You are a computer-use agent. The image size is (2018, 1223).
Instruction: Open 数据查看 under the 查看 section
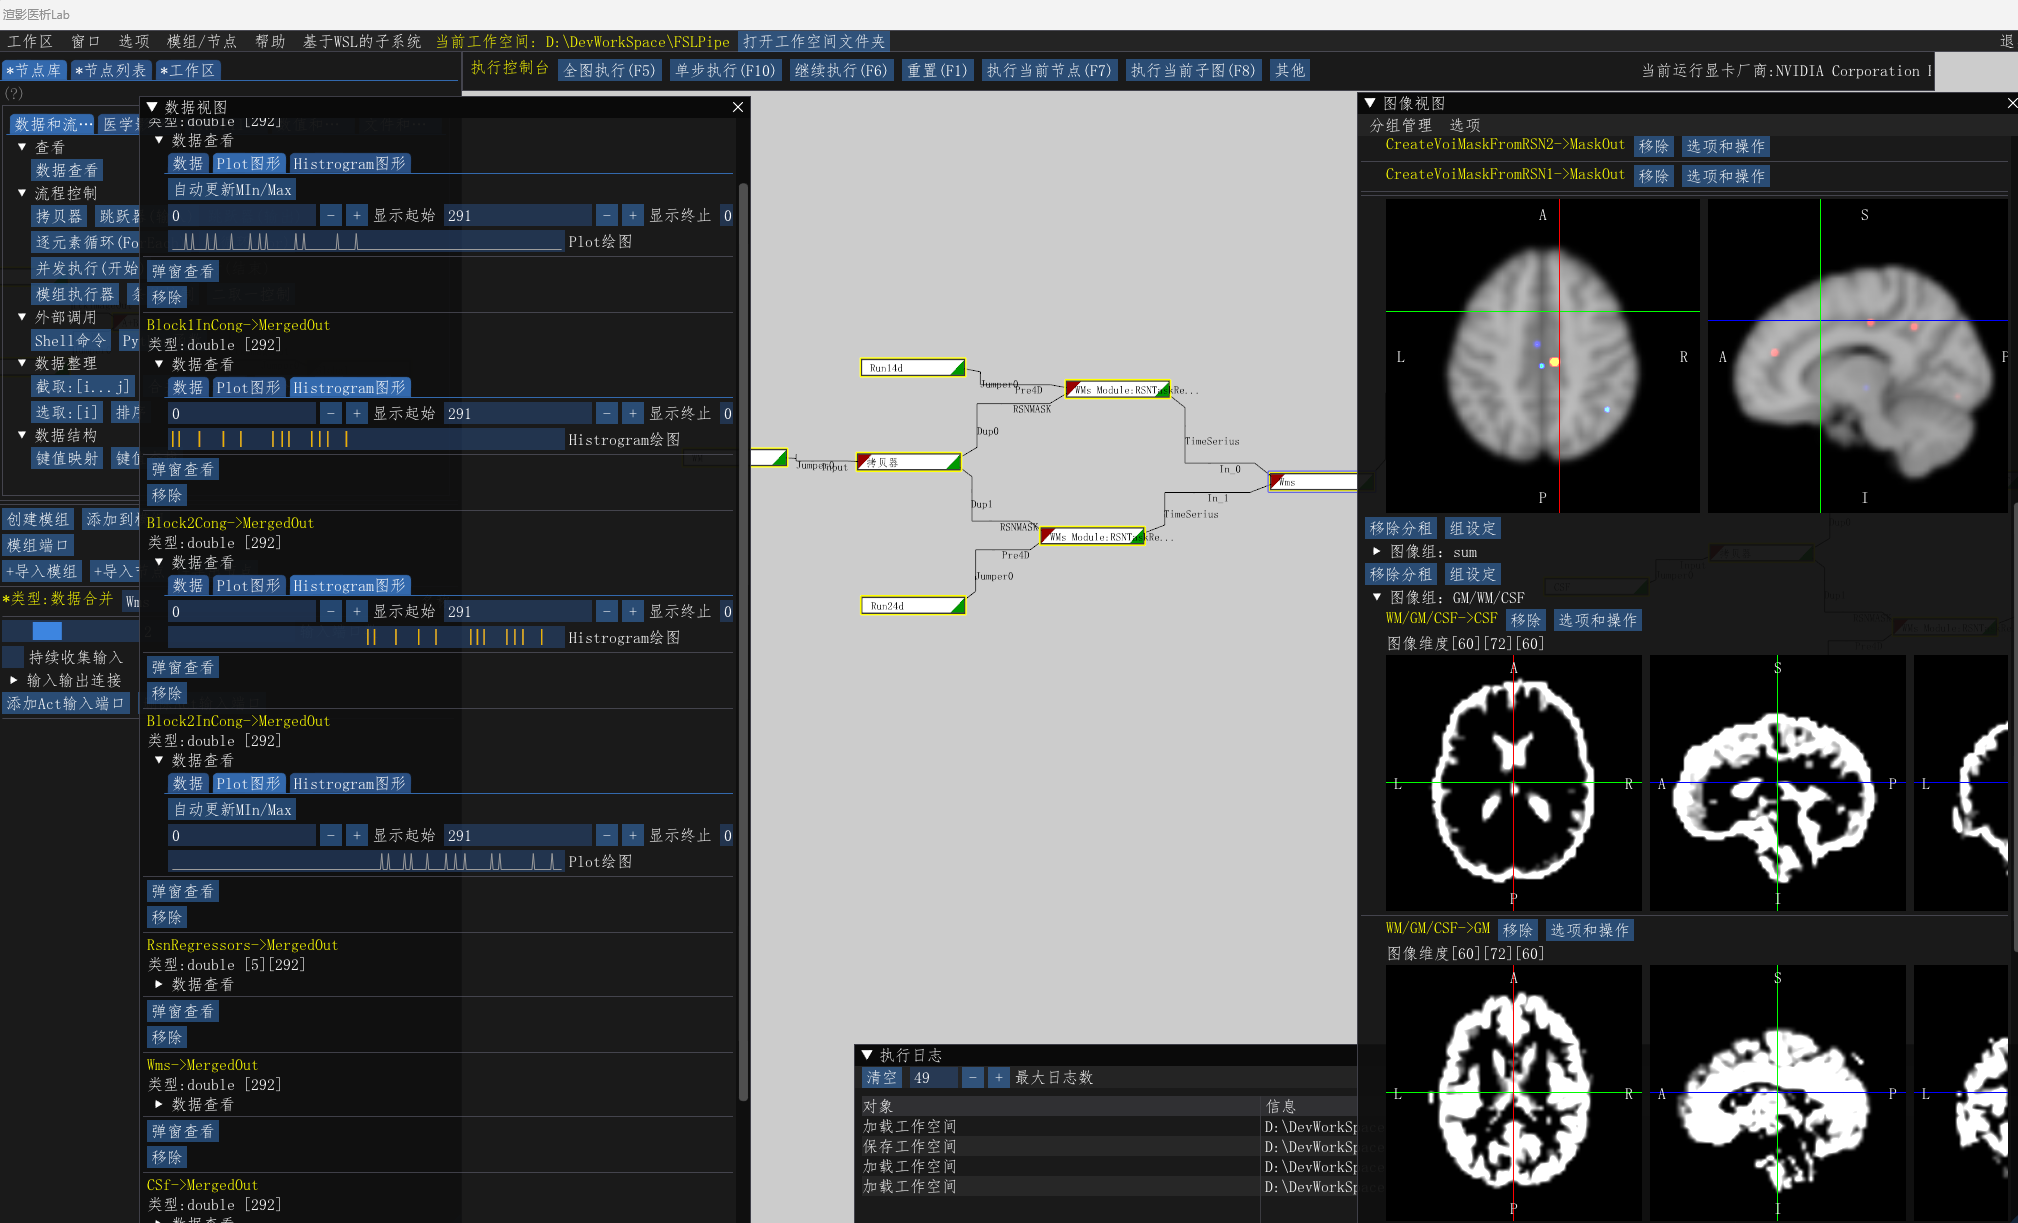tap(67, 170)
